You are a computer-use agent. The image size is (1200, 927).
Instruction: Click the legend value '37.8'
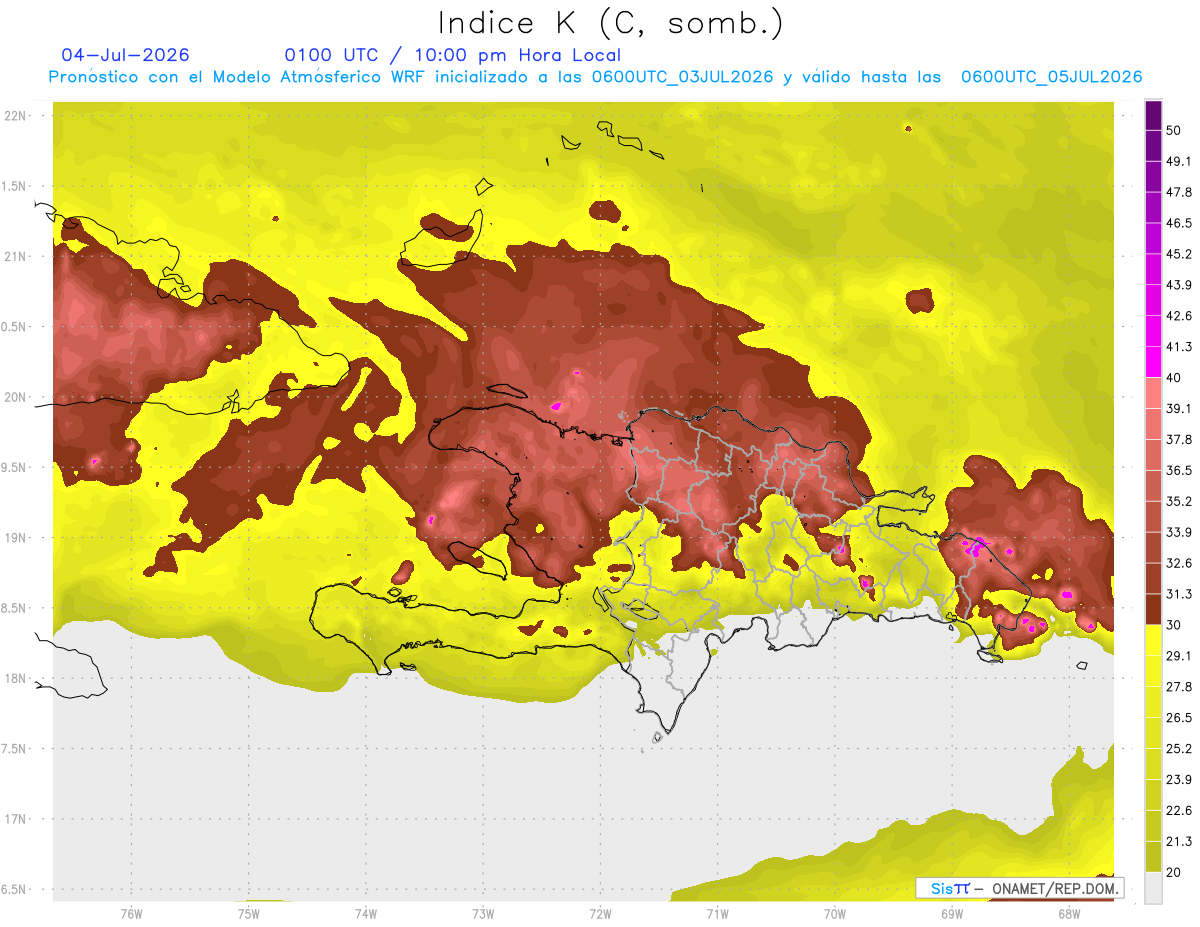tap(1179, 439)
